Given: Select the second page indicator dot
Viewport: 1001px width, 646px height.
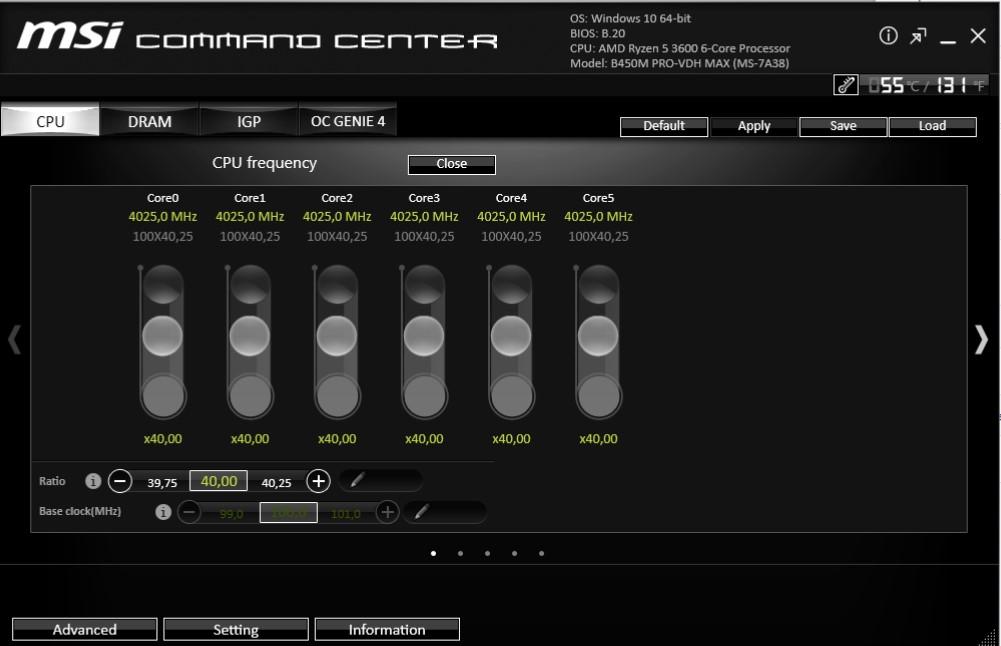Looking at the screenshot, I should pyautogui.click(x=460, y=553).
